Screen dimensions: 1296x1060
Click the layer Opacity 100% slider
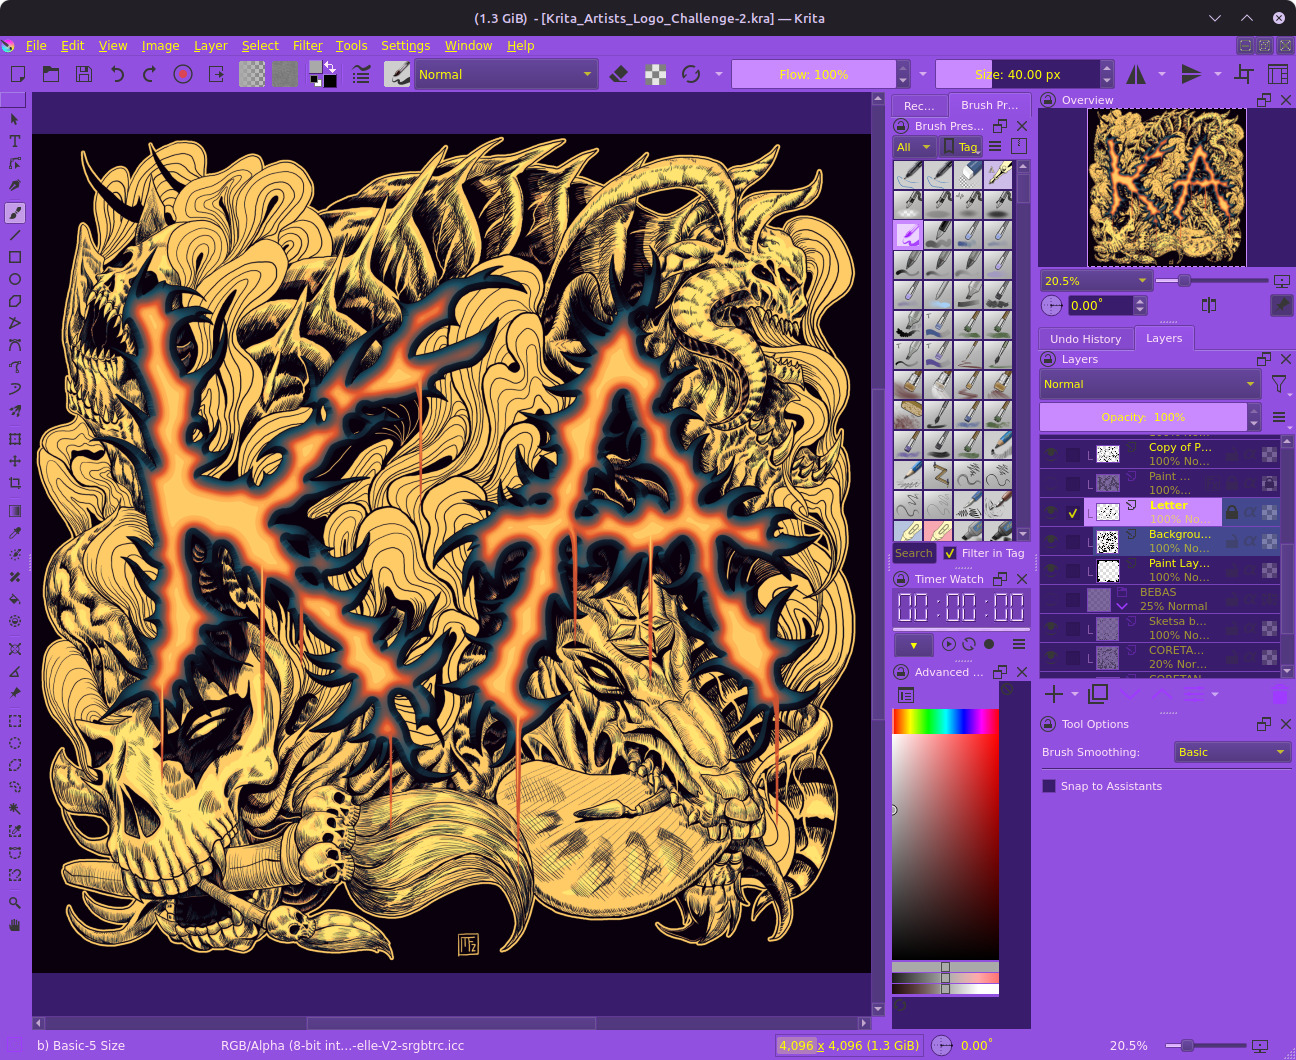(x=1143, y=417)
